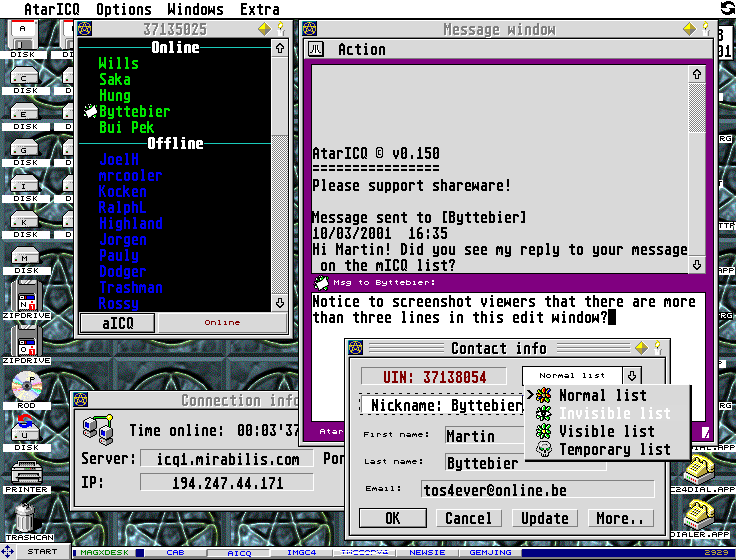Click the Atari logo icon beside Action
736x560 pixels.
coord(316,49)
